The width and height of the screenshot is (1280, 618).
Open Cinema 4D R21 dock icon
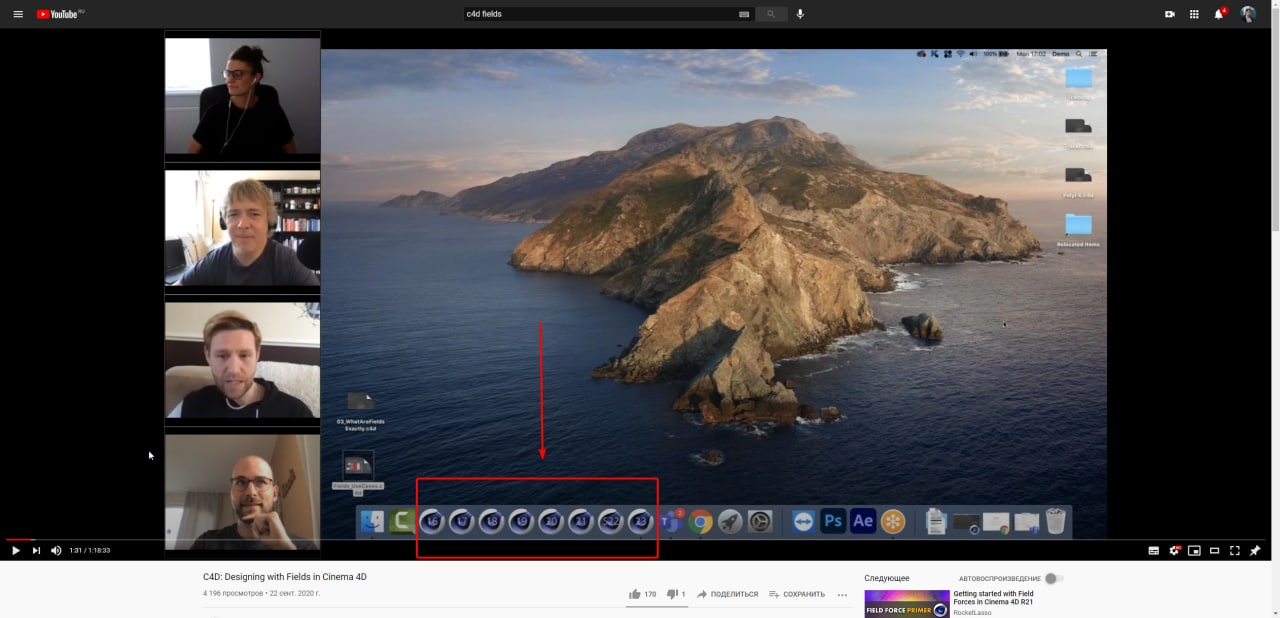click(x=581, y=521)
